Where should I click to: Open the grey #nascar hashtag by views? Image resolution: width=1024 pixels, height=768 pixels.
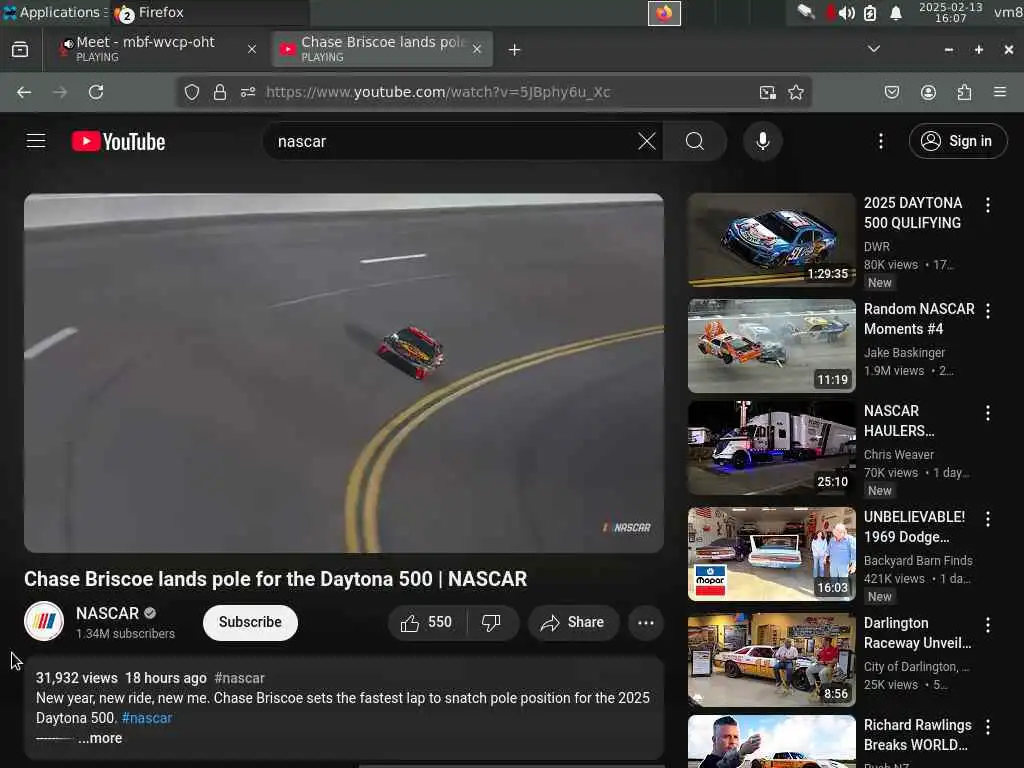[239, 678]
